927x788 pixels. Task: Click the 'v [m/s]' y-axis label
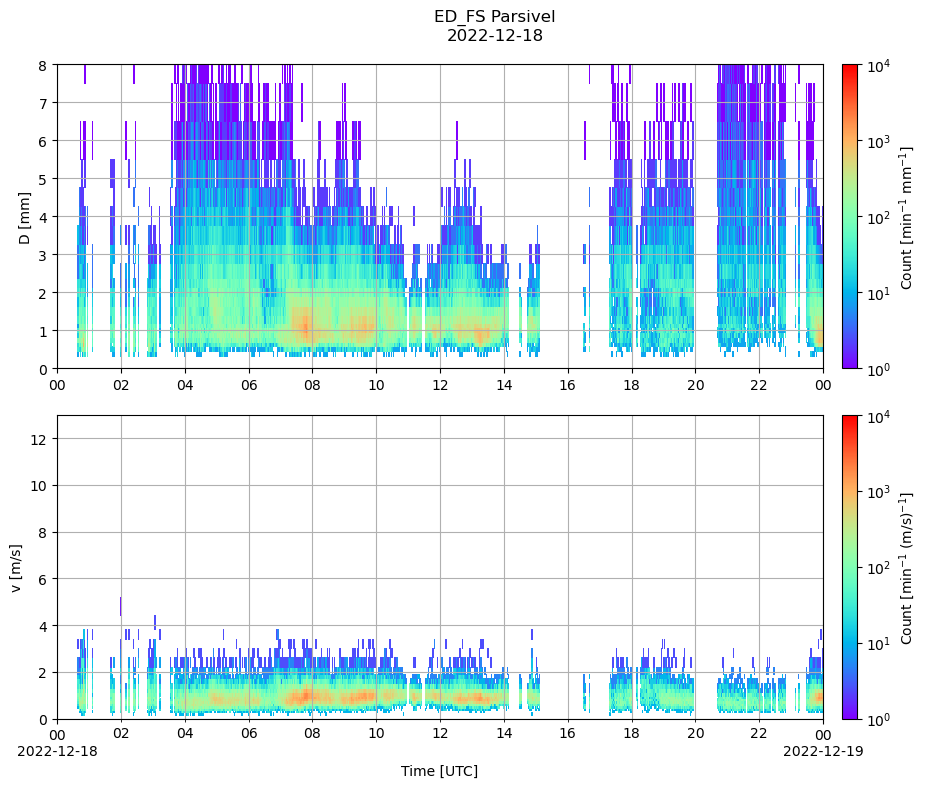(17, 568)
